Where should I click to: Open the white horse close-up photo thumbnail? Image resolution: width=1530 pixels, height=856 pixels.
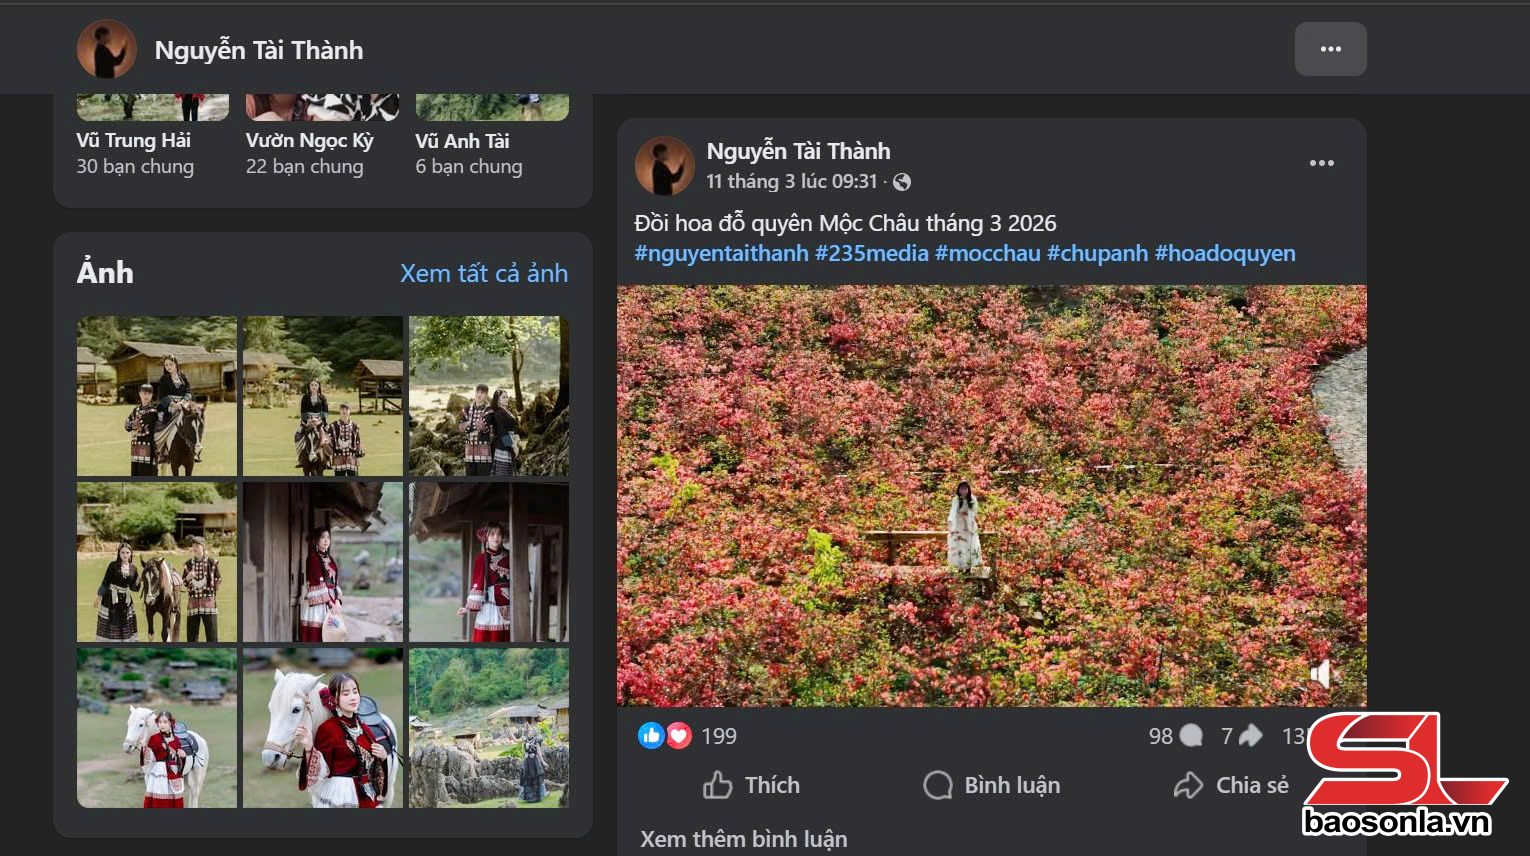(x=322, y=727)
